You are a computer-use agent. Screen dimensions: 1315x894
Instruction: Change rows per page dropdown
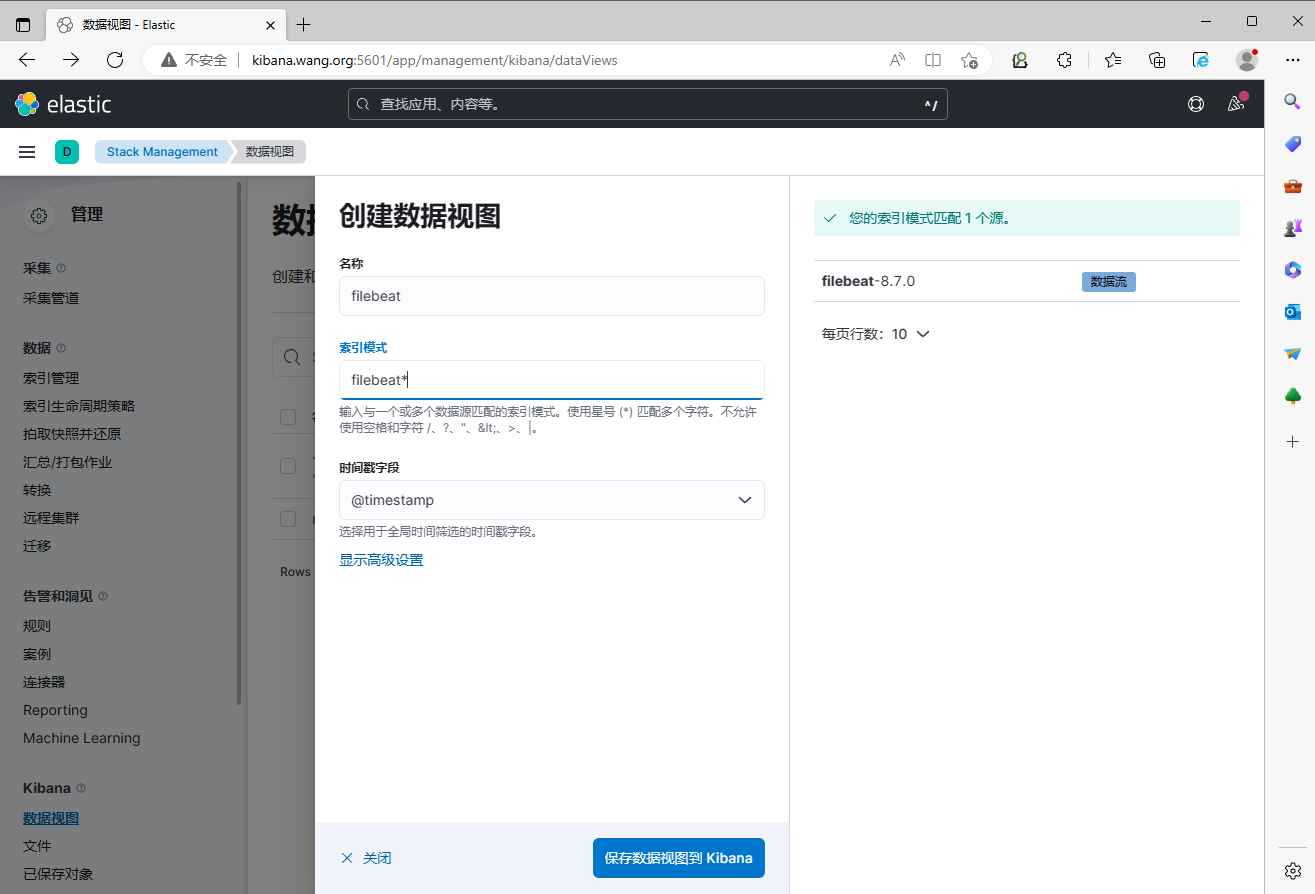pyautogui.click(x=875, y=334)
